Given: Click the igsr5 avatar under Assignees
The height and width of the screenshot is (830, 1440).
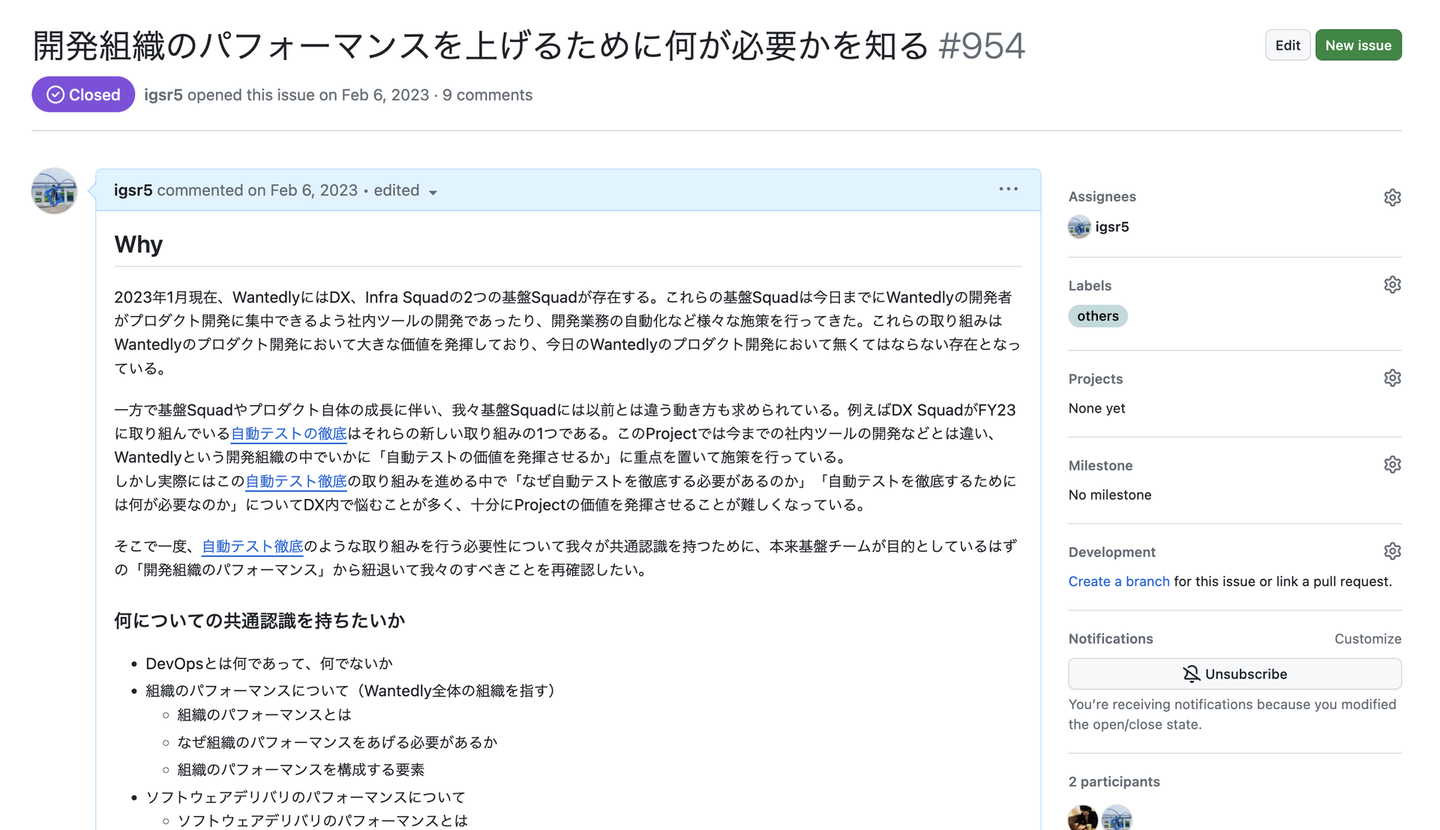Looking at the screenshot, I should pyautogui.click(x=1079, y=227).
